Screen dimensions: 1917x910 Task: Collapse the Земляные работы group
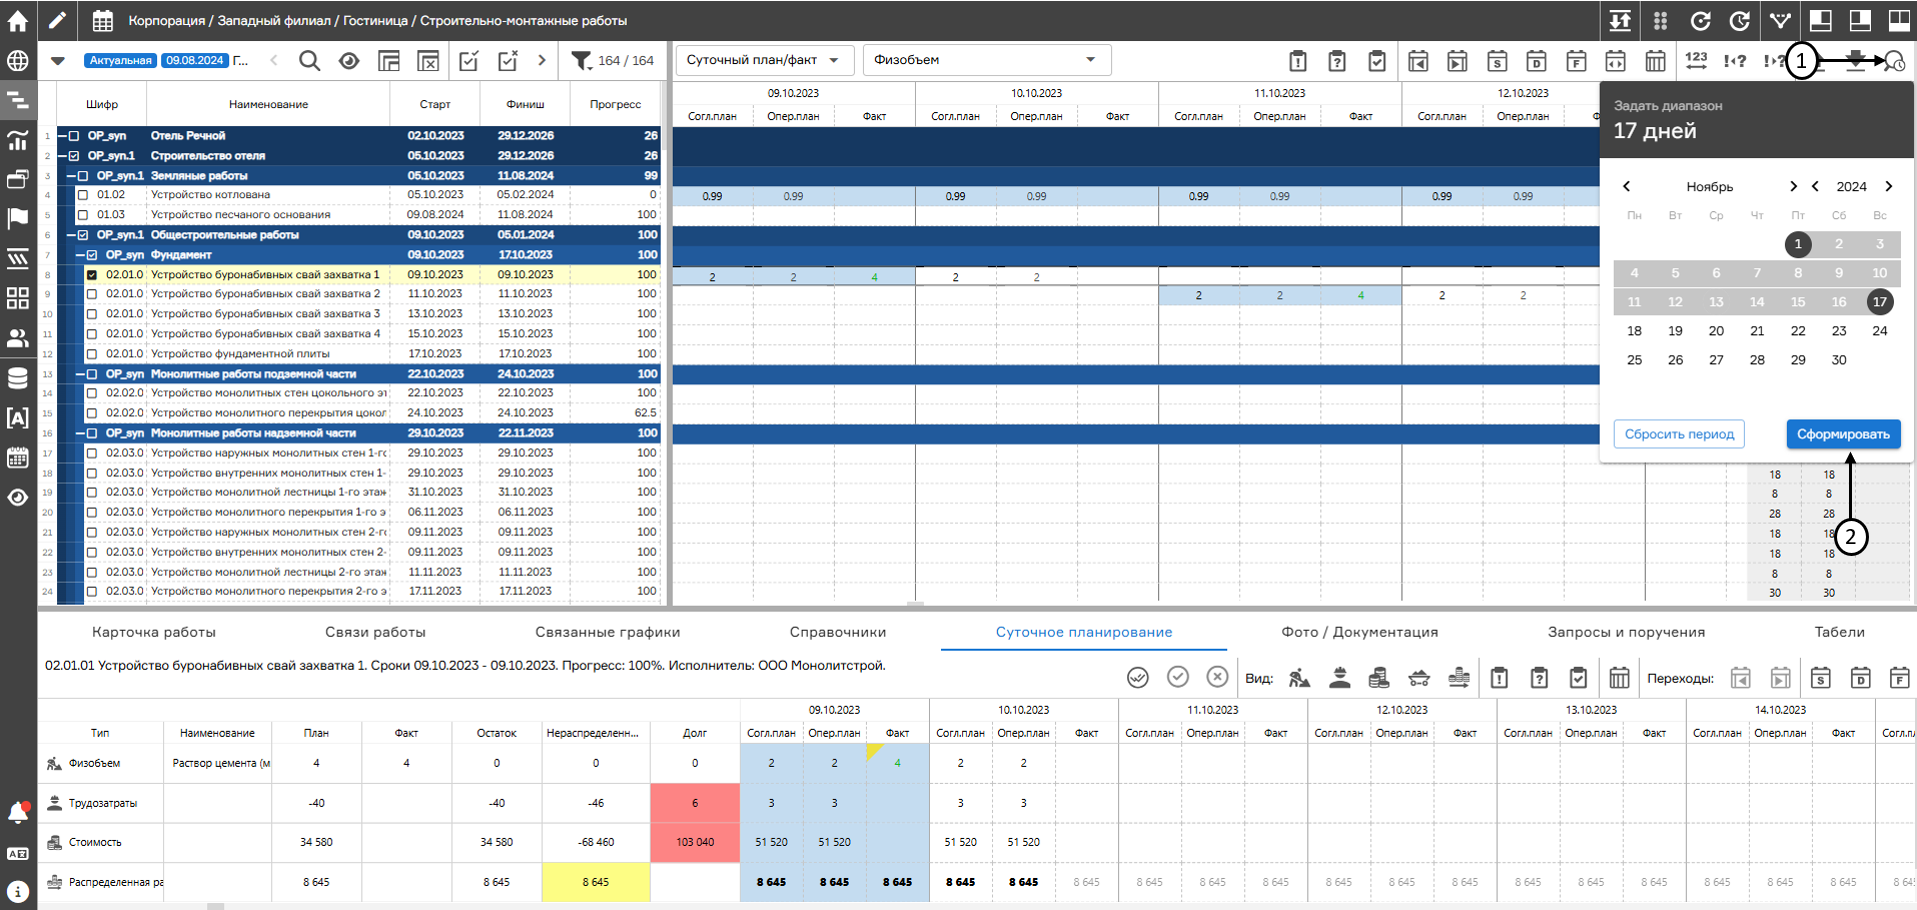72,176
